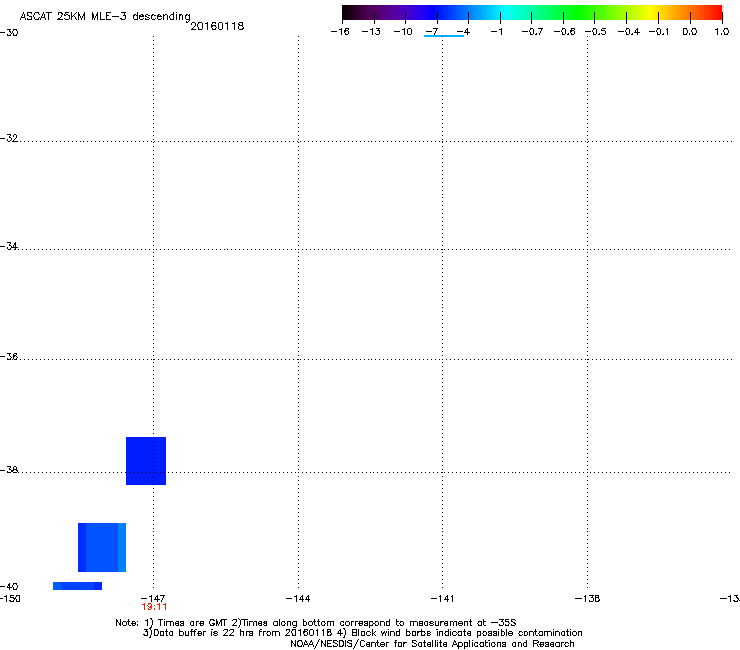Click the -147 longitude axis label
This screenshot has width=740, height=650.
tap(153, 599)
